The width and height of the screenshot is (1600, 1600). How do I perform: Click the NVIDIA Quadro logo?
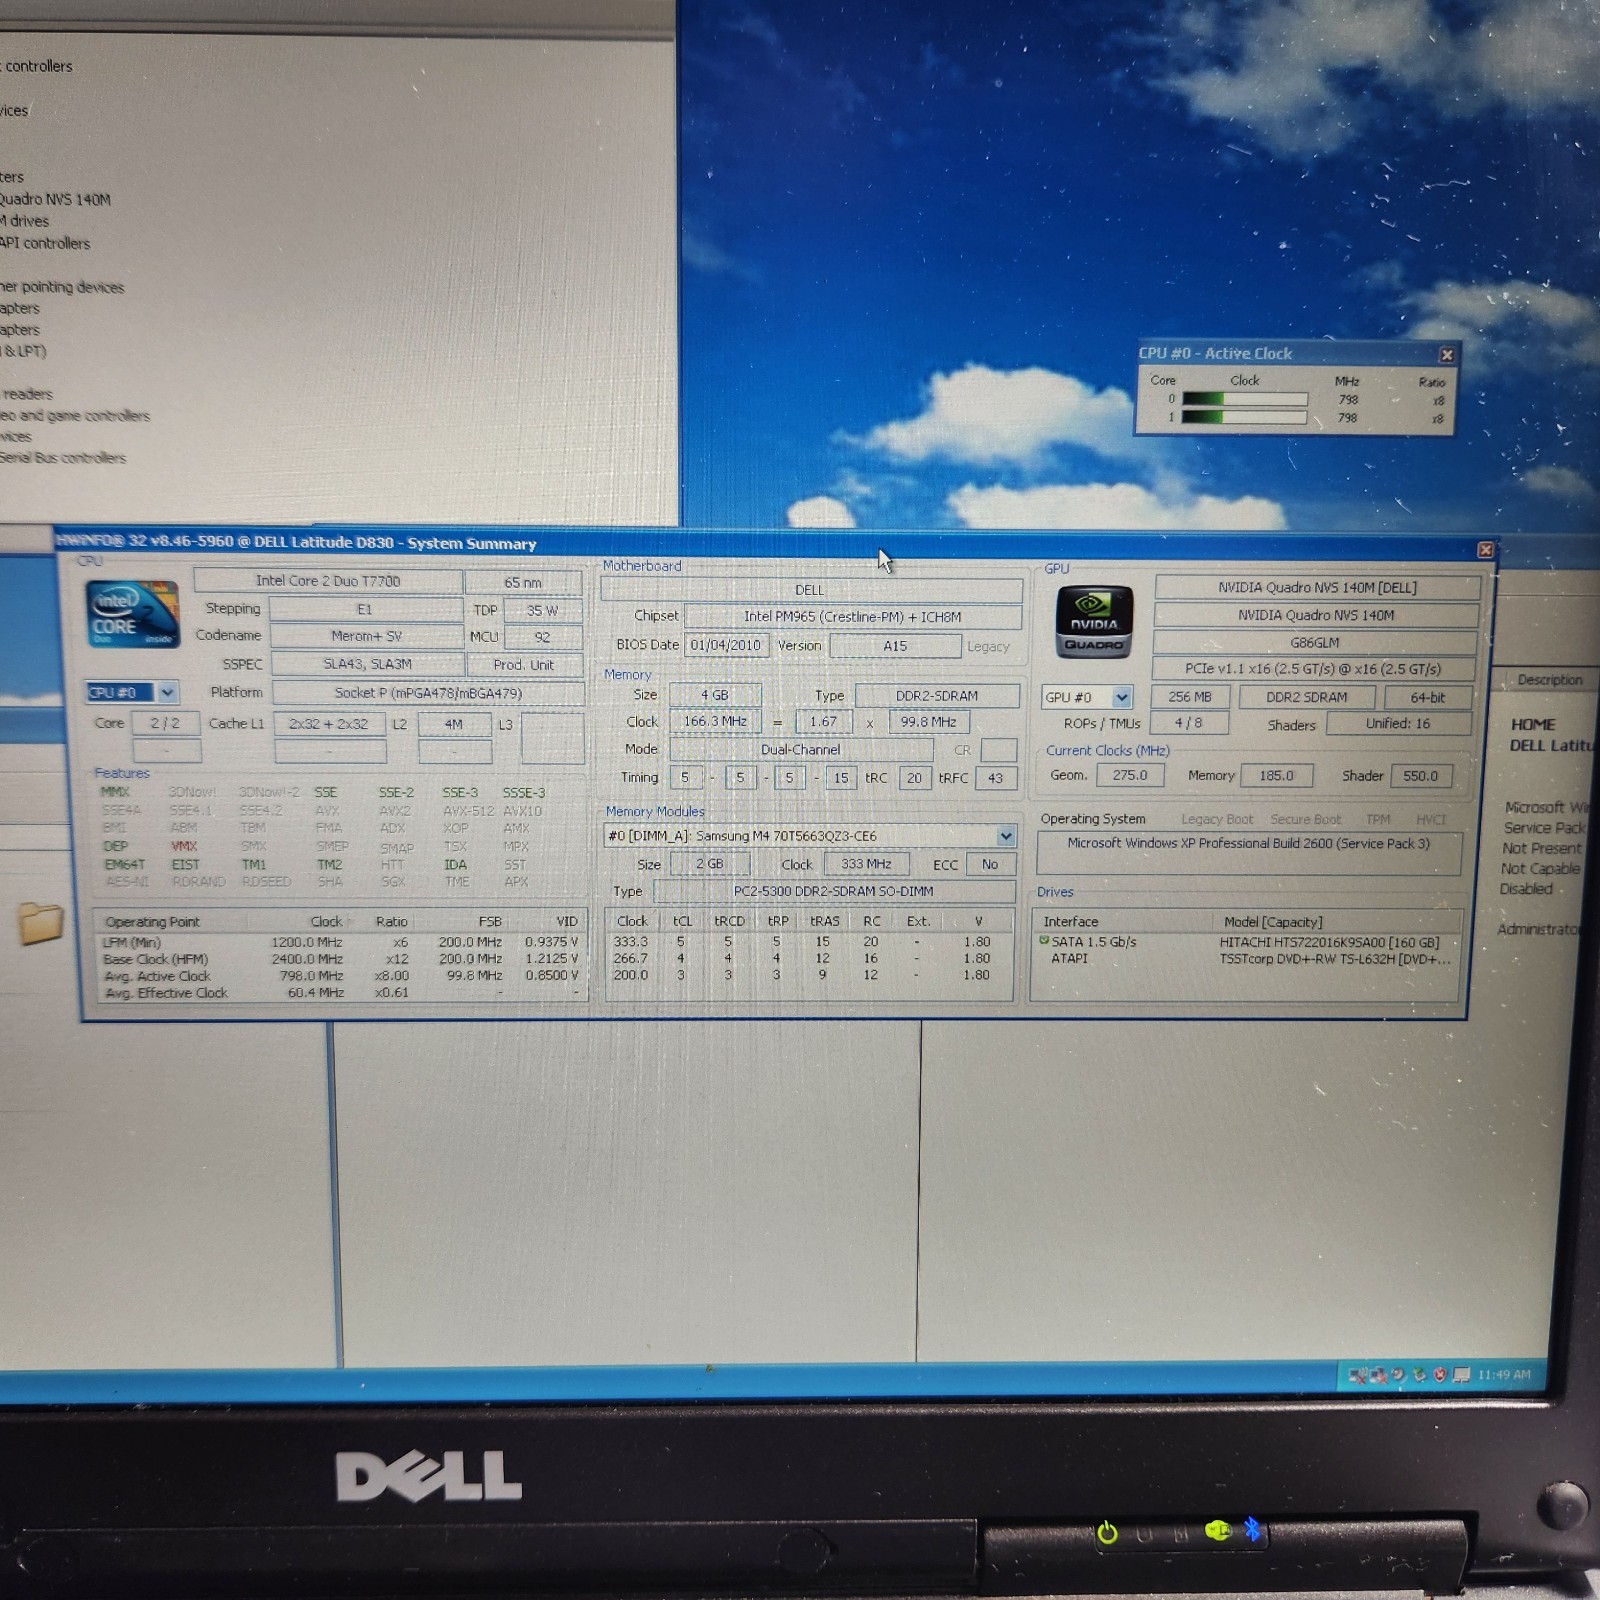[x=1094, y=621]
